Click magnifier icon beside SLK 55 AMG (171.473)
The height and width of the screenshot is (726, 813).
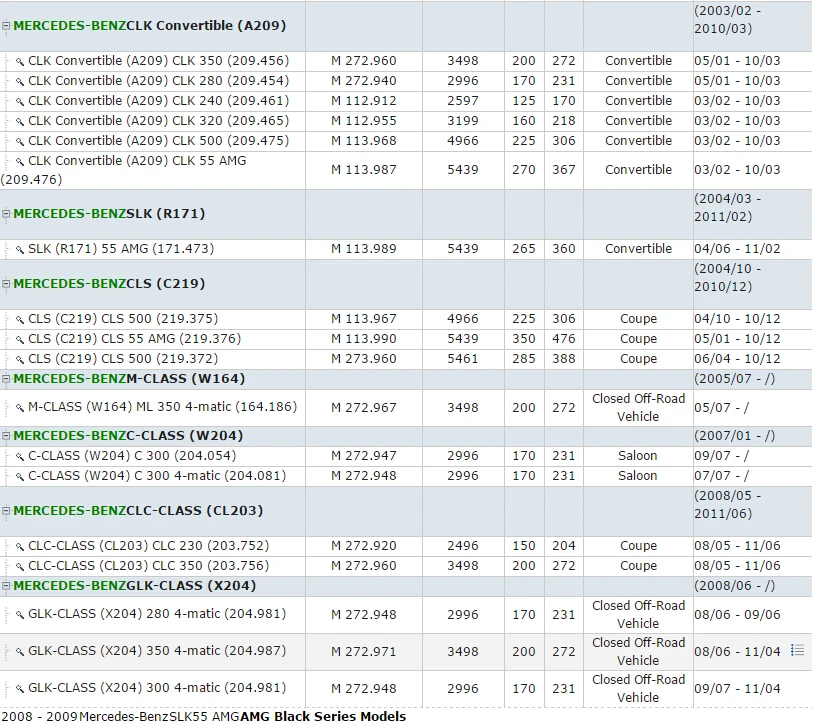(20, 250)
